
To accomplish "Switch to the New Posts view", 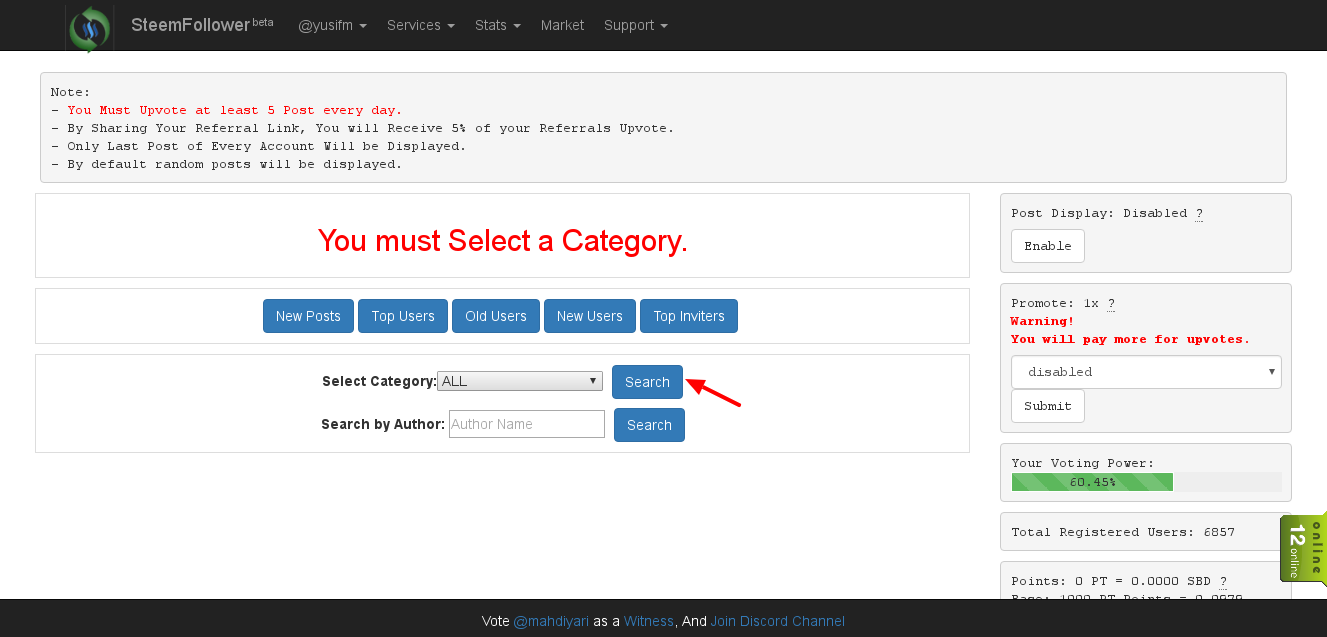I will pyautogui.click(x=308, y=315).
